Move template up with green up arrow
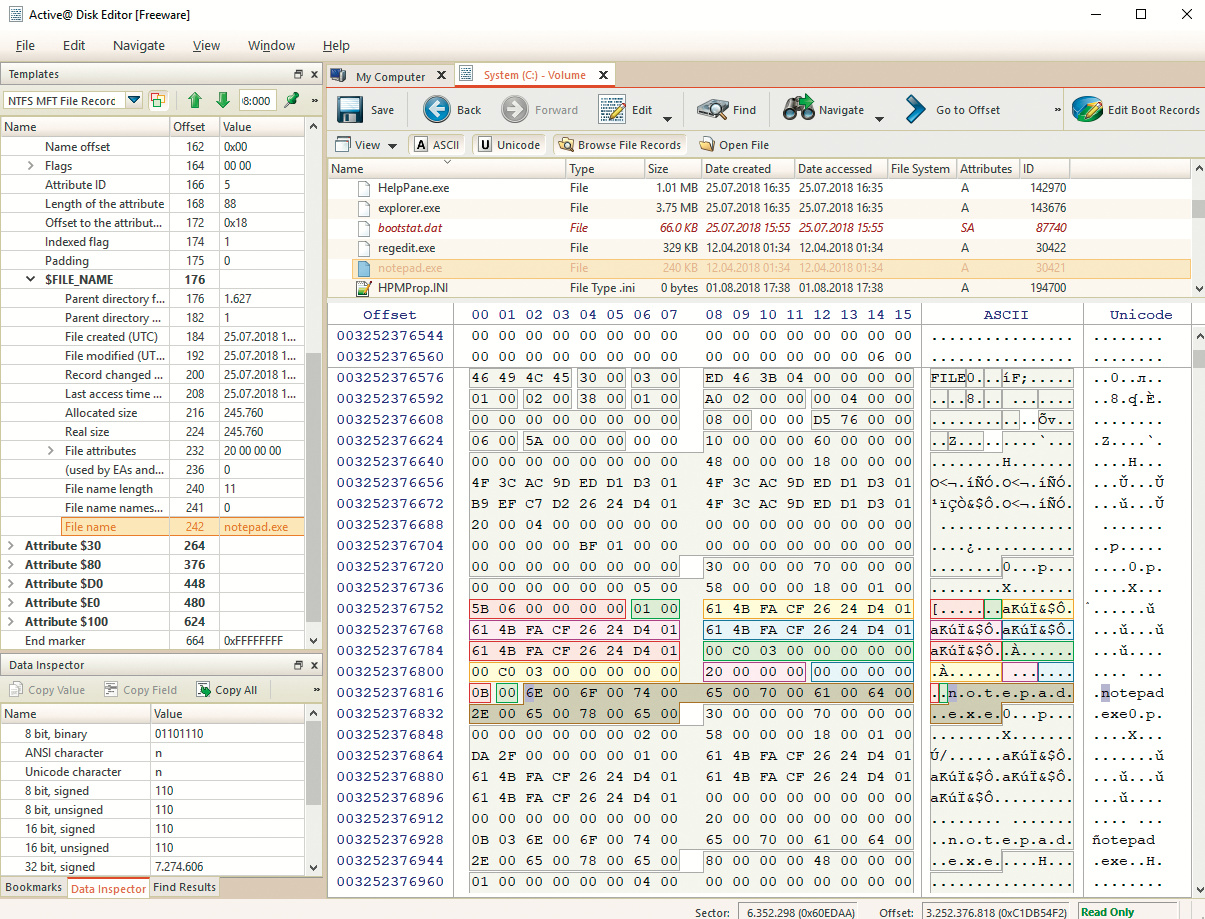 [195, 101]
